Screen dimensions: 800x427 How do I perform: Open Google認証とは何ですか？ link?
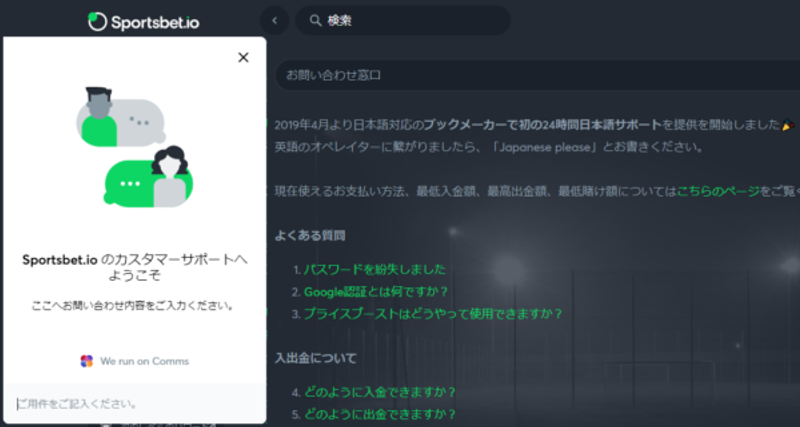[376, 292]
